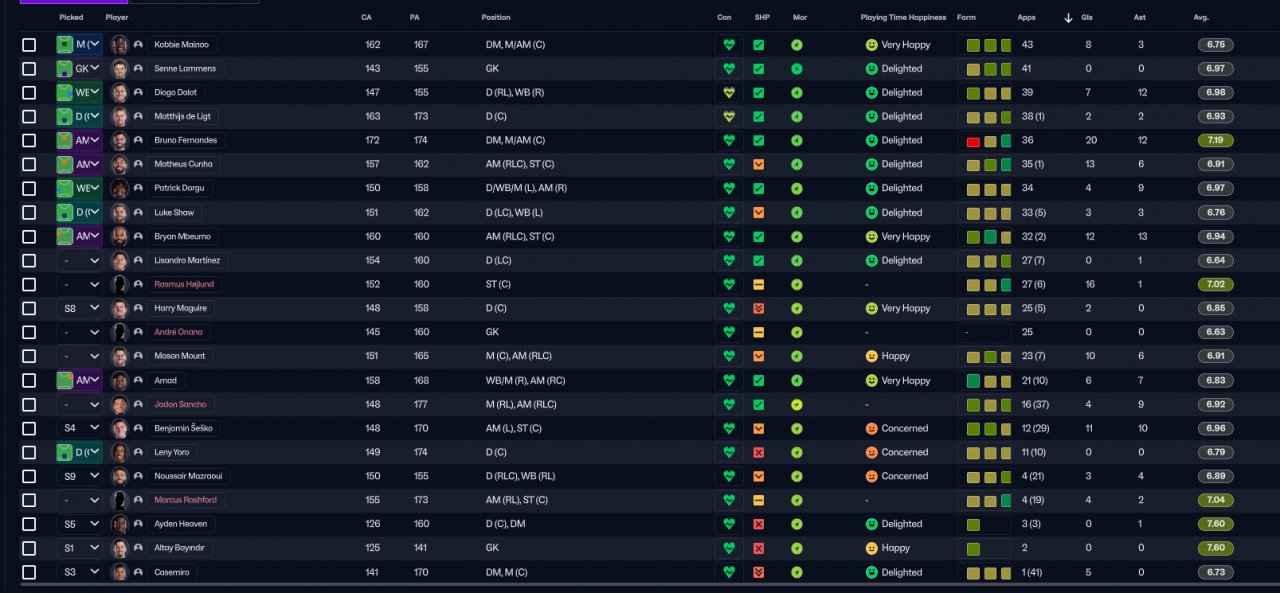Click Bruno Fernandes' 7.19 average rating badge
Image resolution: width=1280 pixels, height=593 pixels.
point(1216,141)
